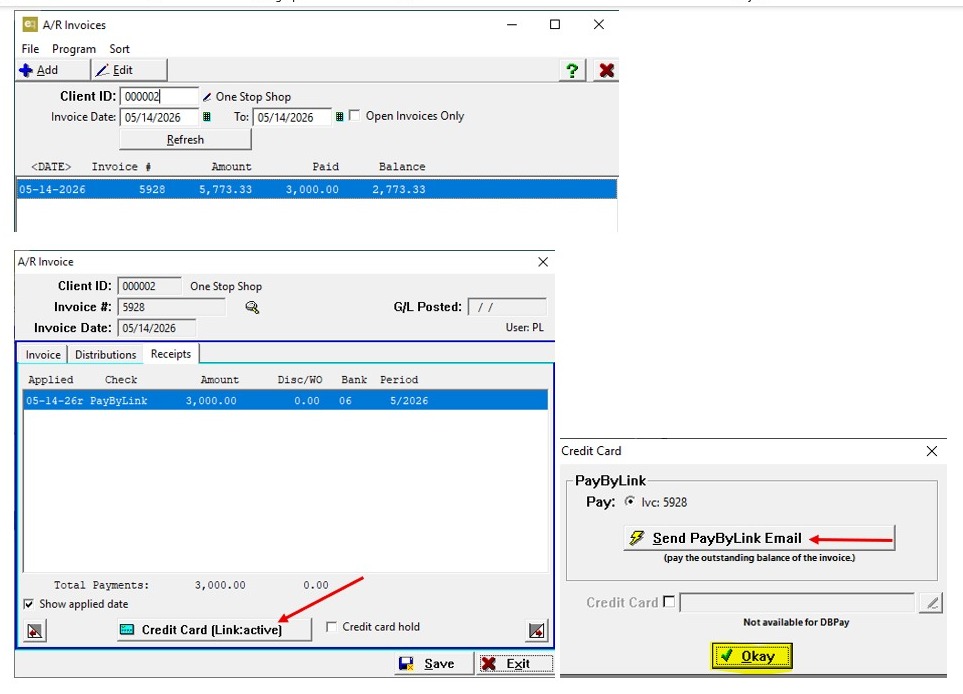Viewport: 963px width, 694px height.
Task: Click the A/R Invoices app title icon
Action: click(x=29, y=25)
